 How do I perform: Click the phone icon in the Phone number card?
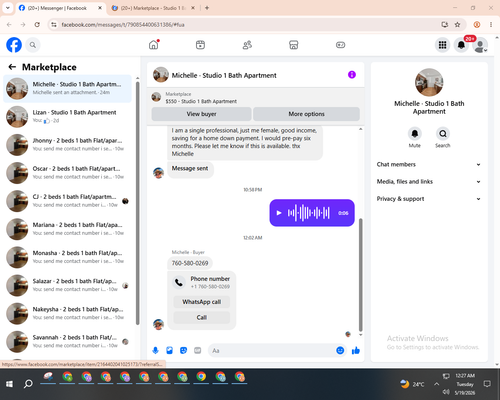[x=179, y=283]
